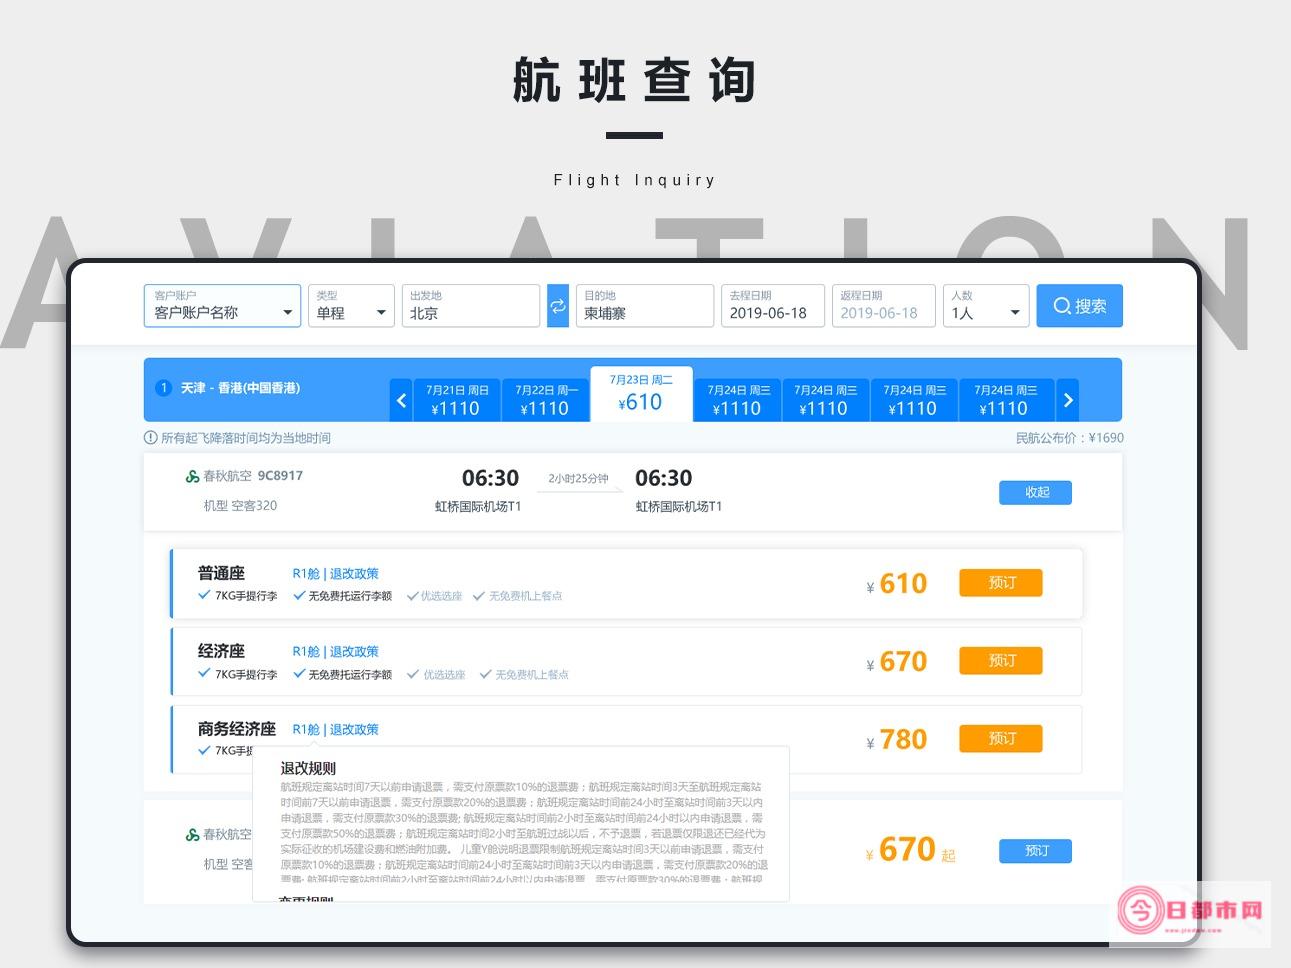The height and width of the screenshot is (968, 1291).
Task: Show previous dates with left arrow
Action: (x=401, y=400)
